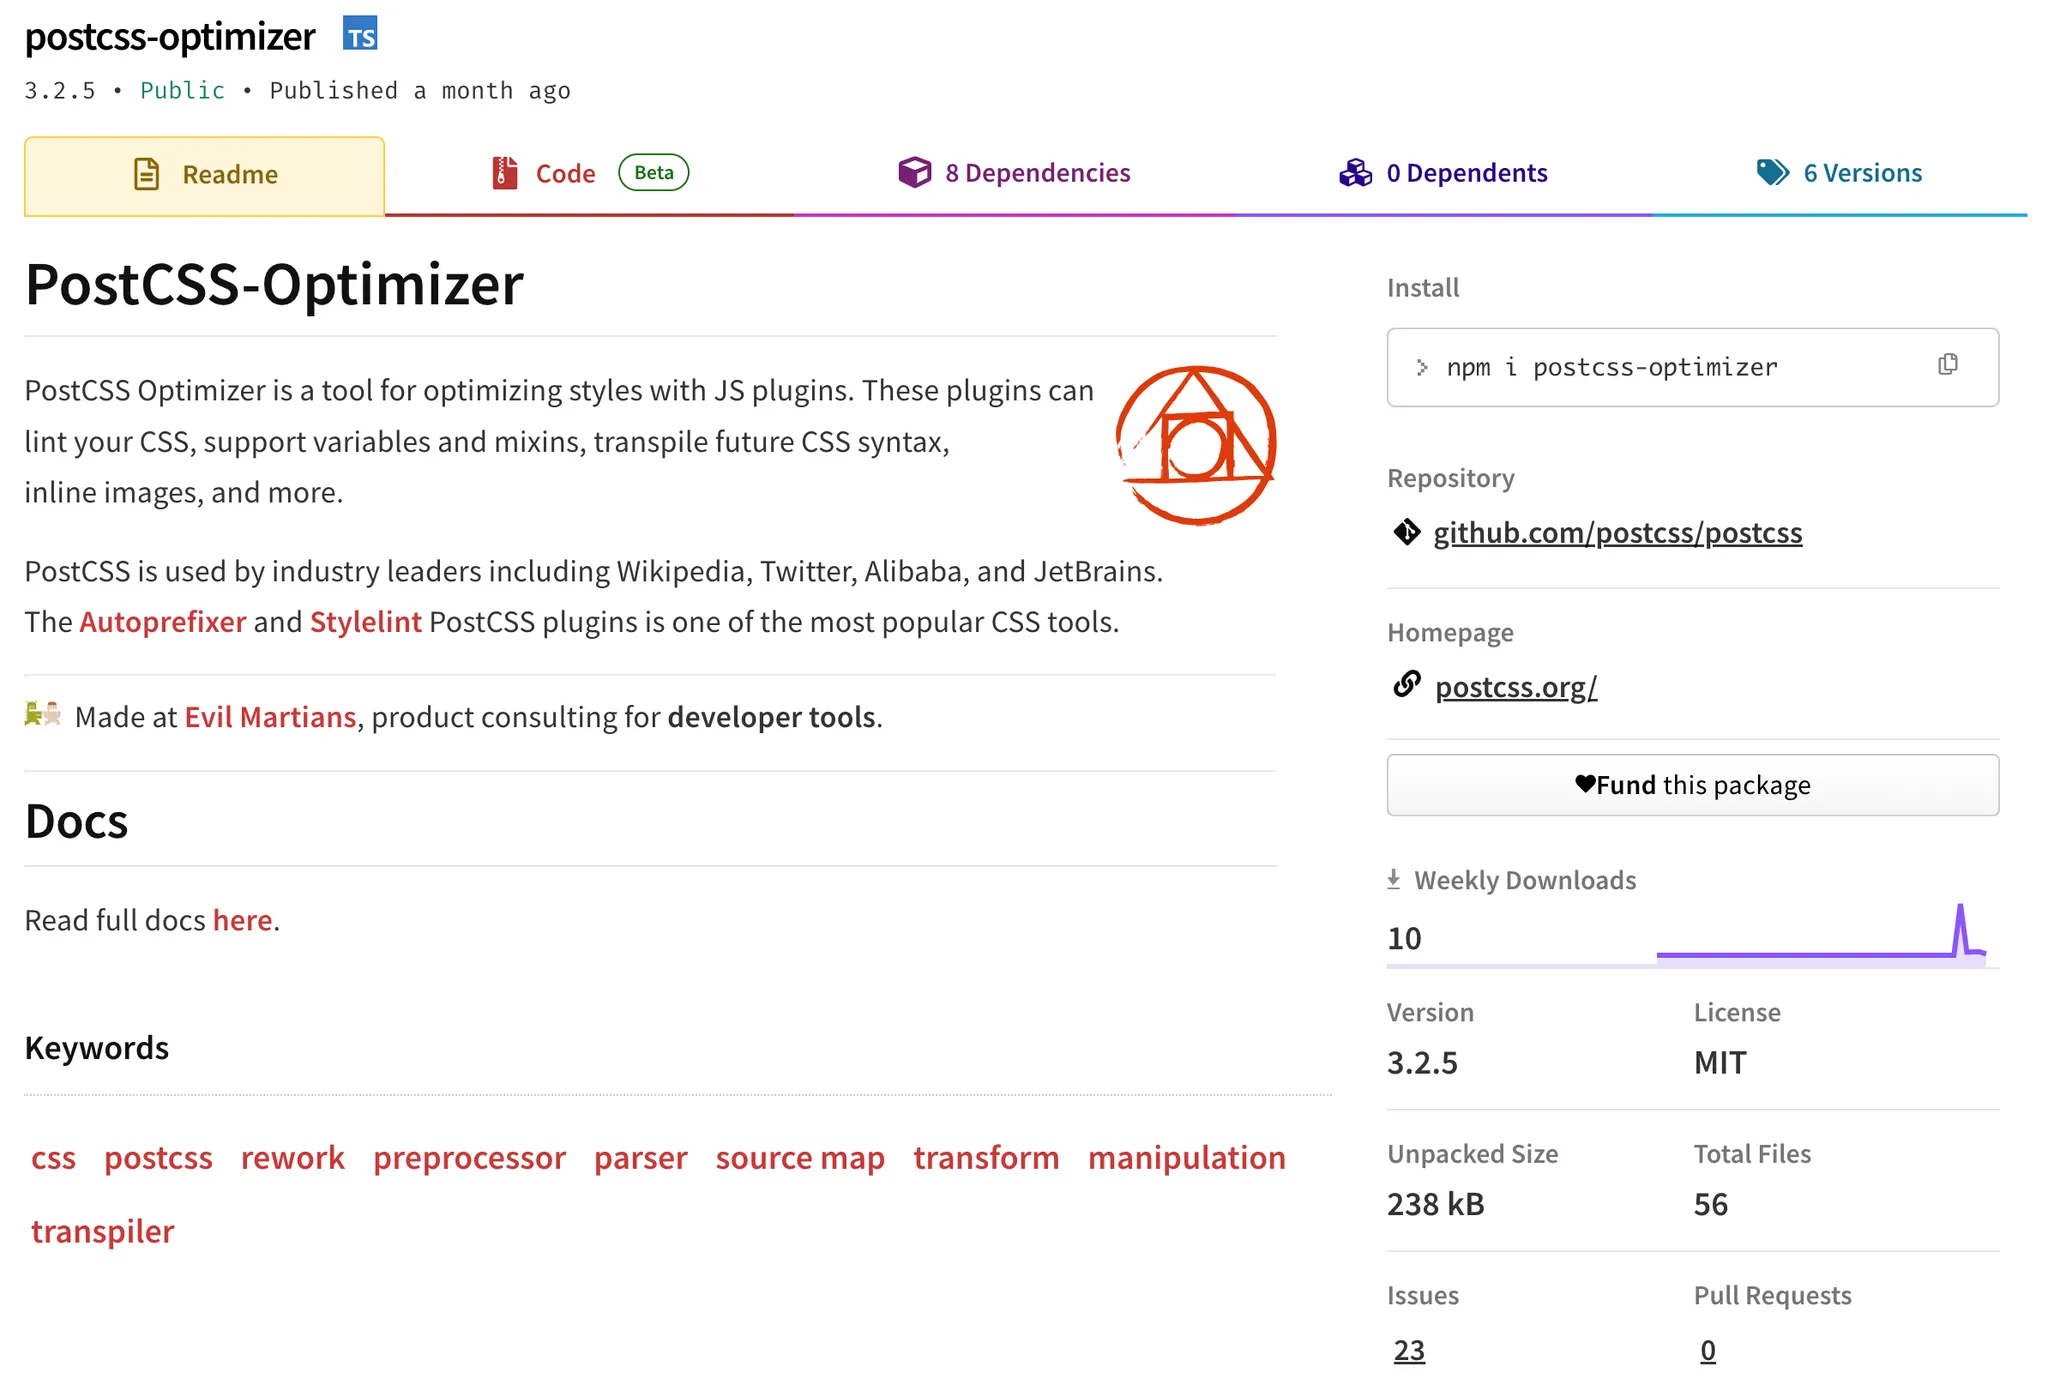Click the Fund this package button
Viewport: 2048px width, 1396px height.
click(1692, 785)
